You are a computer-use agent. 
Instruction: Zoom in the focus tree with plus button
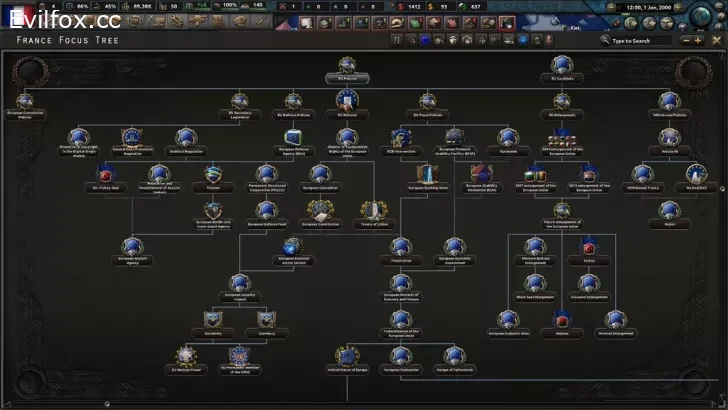coord(698,41)
